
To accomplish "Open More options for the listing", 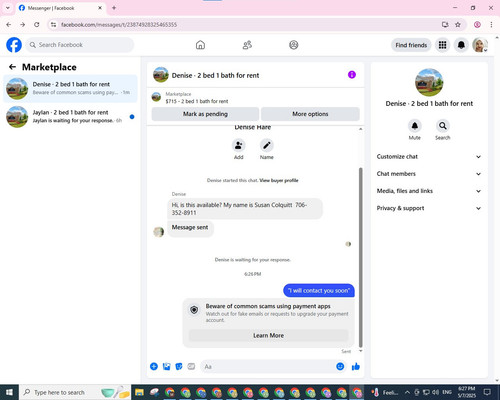I will click(x=310, y=114).
